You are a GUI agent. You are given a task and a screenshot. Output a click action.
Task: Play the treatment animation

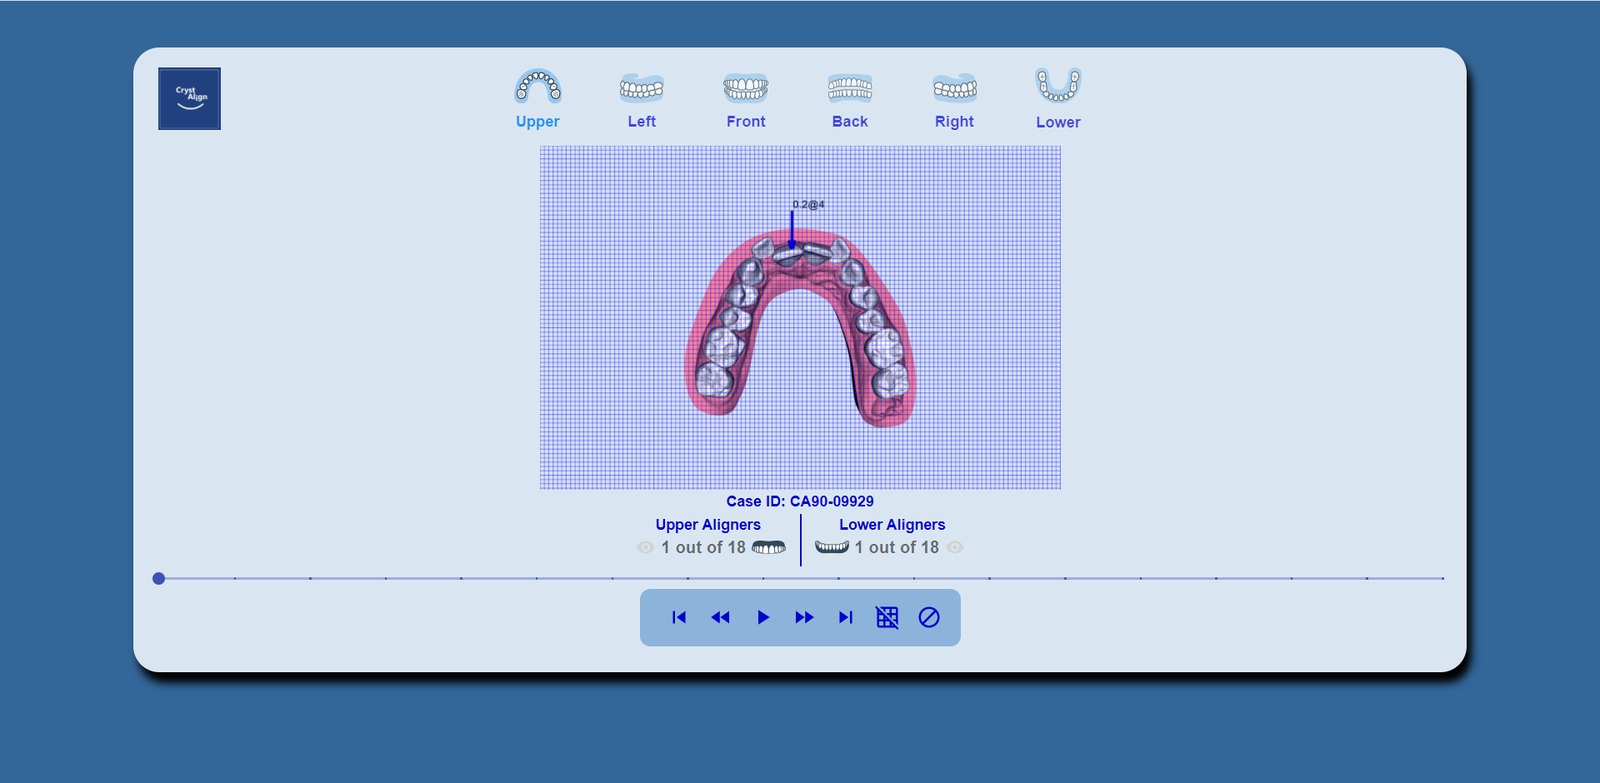[x=763, y=617]
